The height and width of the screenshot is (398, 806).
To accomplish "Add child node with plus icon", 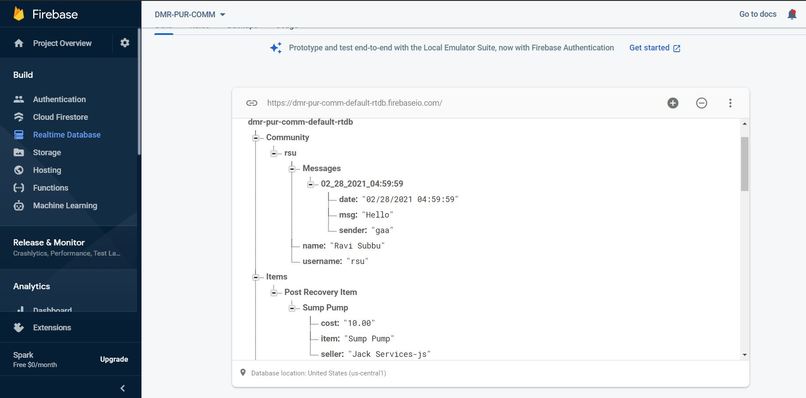I will coord(673,103).
